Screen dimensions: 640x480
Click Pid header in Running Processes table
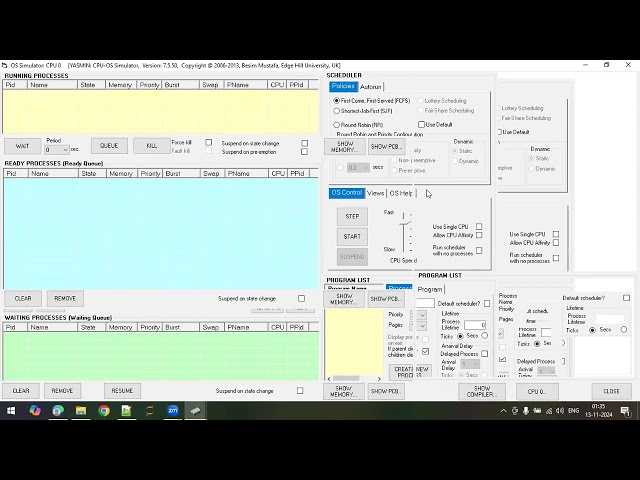[15, 85]
